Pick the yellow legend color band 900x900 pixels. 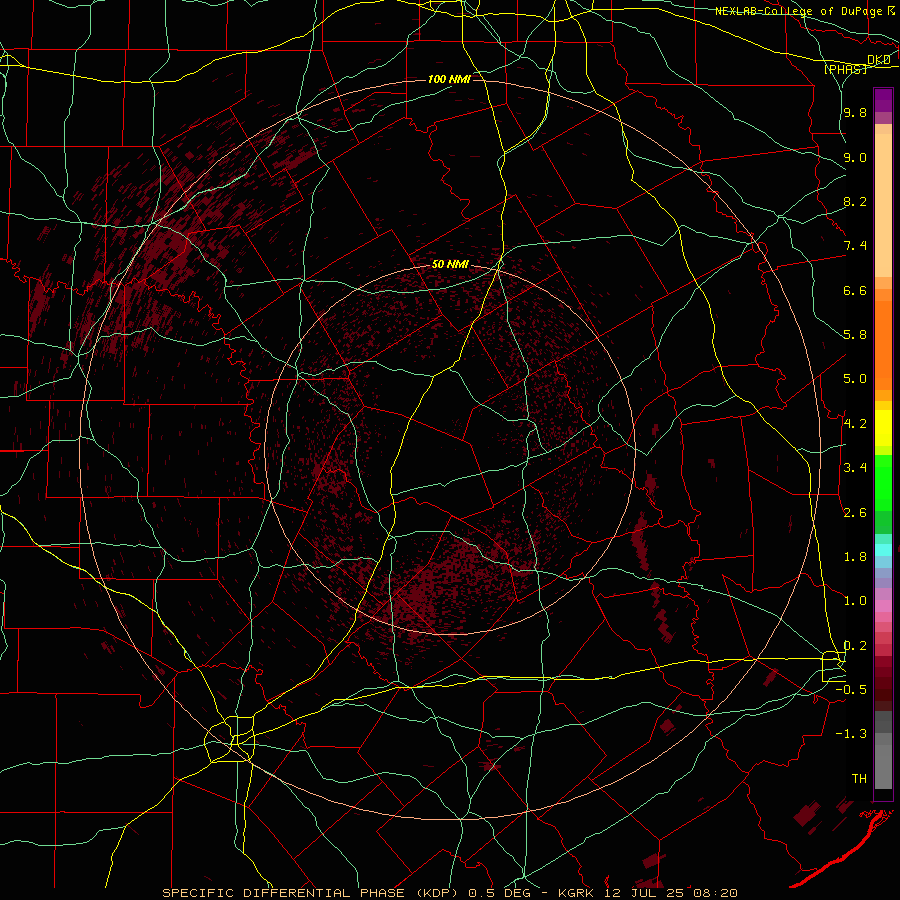[x=883, y=428]
